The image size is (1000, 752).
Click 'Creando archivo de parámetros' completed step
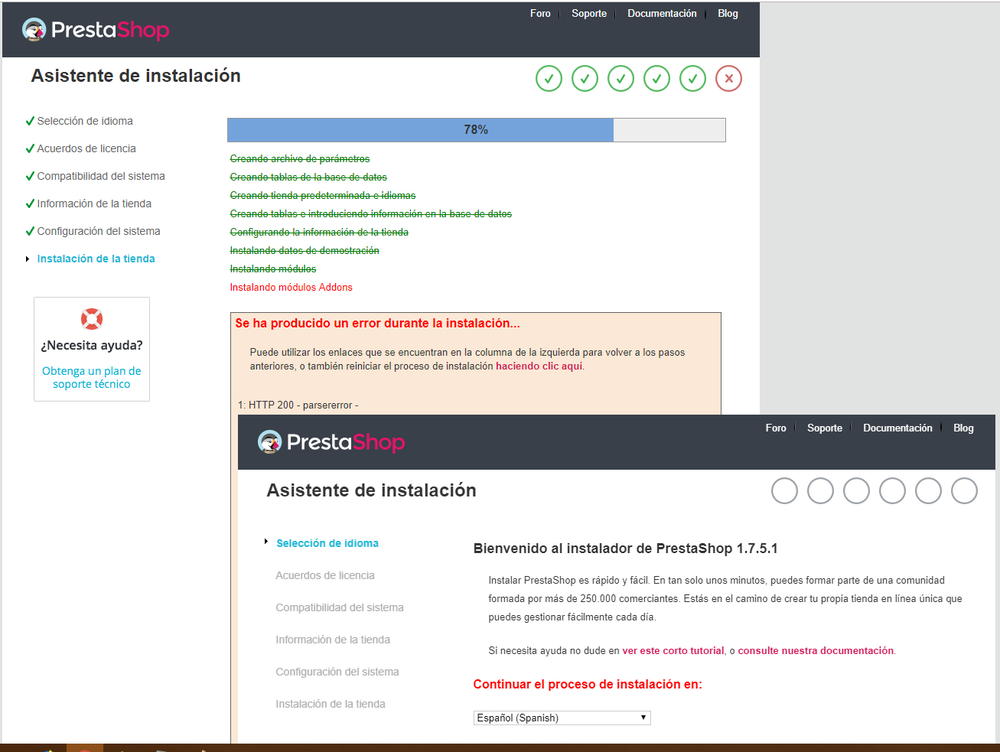tap(300, 159)
